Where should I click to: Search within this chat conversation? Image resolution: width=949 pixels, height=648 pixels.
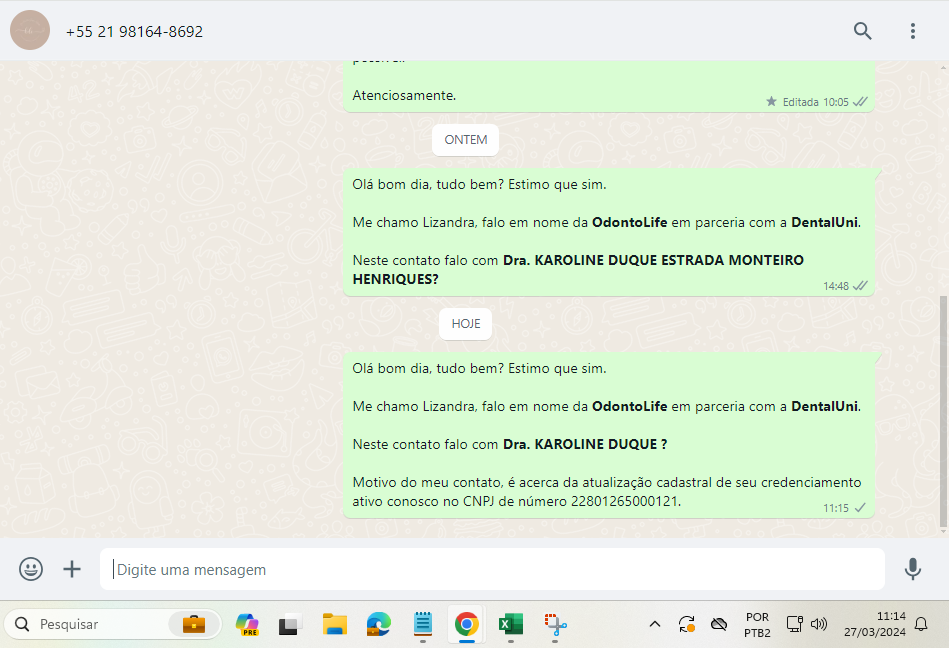click(862, 31)
